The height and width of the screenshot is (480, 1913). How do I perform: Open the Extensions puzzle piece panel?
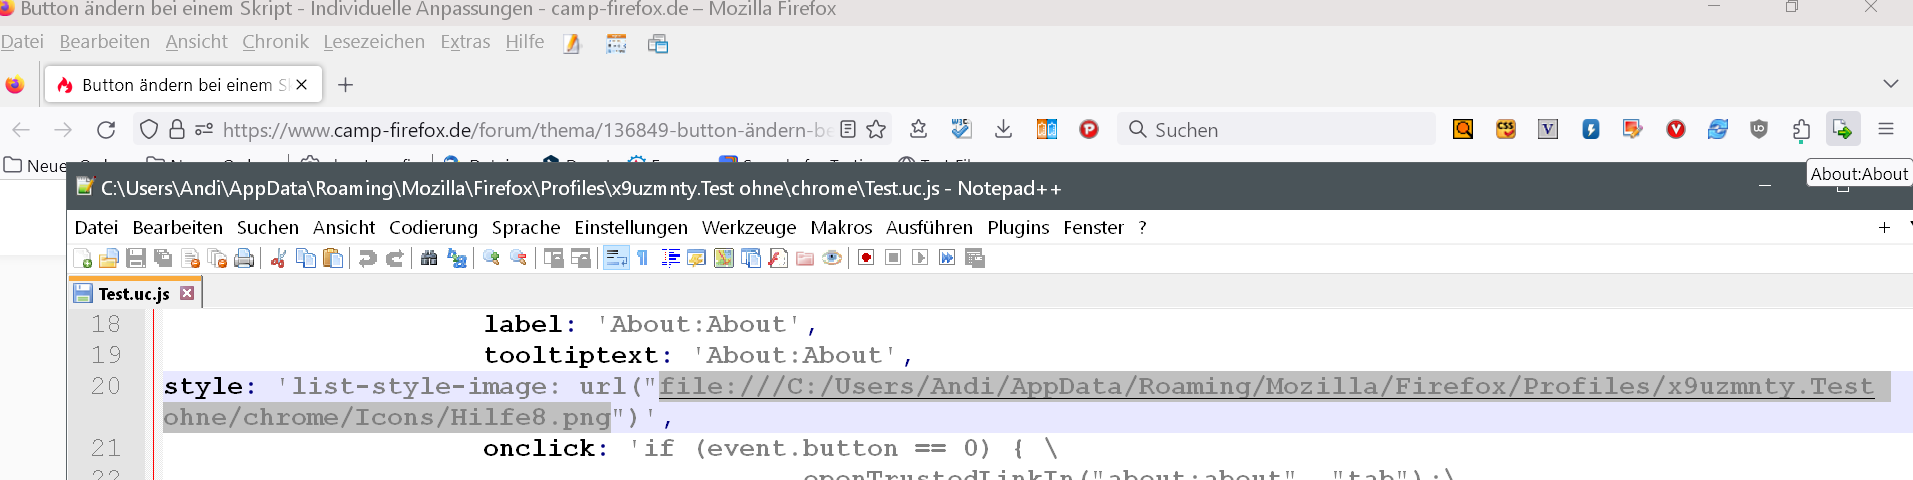click(x=1801, y=130)
